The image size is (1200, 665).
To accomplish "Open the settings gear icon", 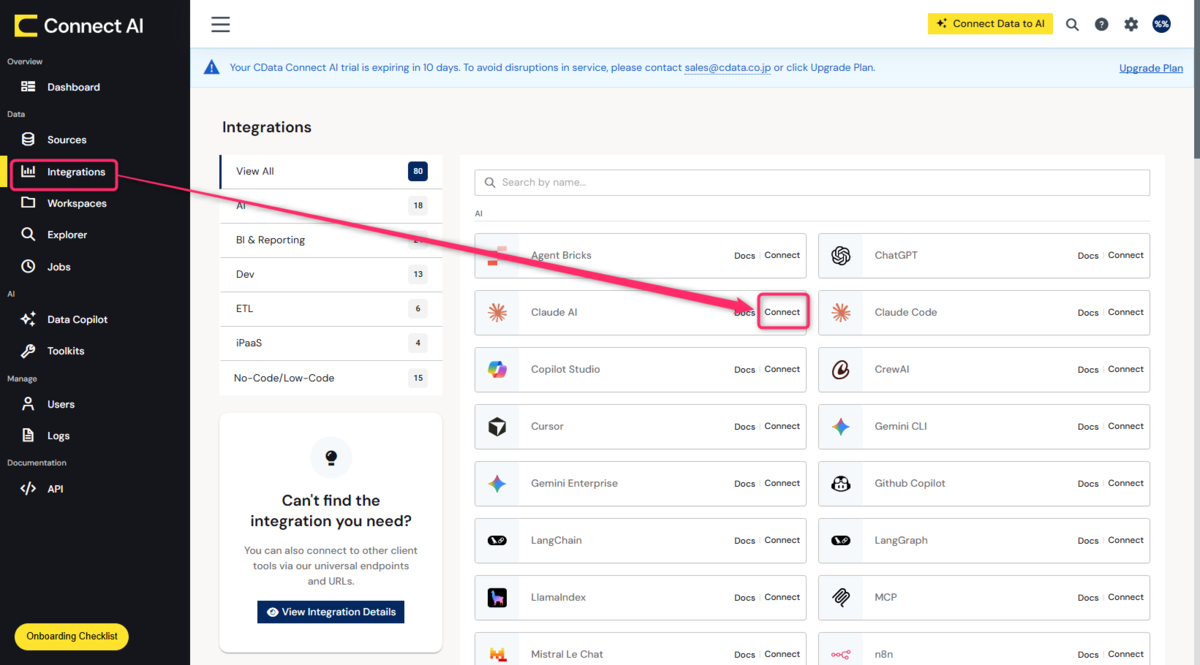I will (1131, 24).
